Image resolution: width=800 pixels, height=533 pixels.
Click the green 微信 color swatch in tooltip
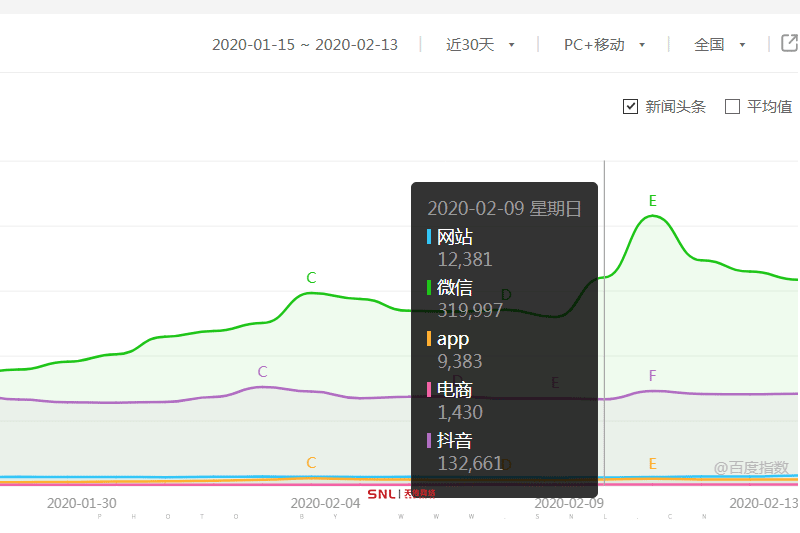point(429,287)
